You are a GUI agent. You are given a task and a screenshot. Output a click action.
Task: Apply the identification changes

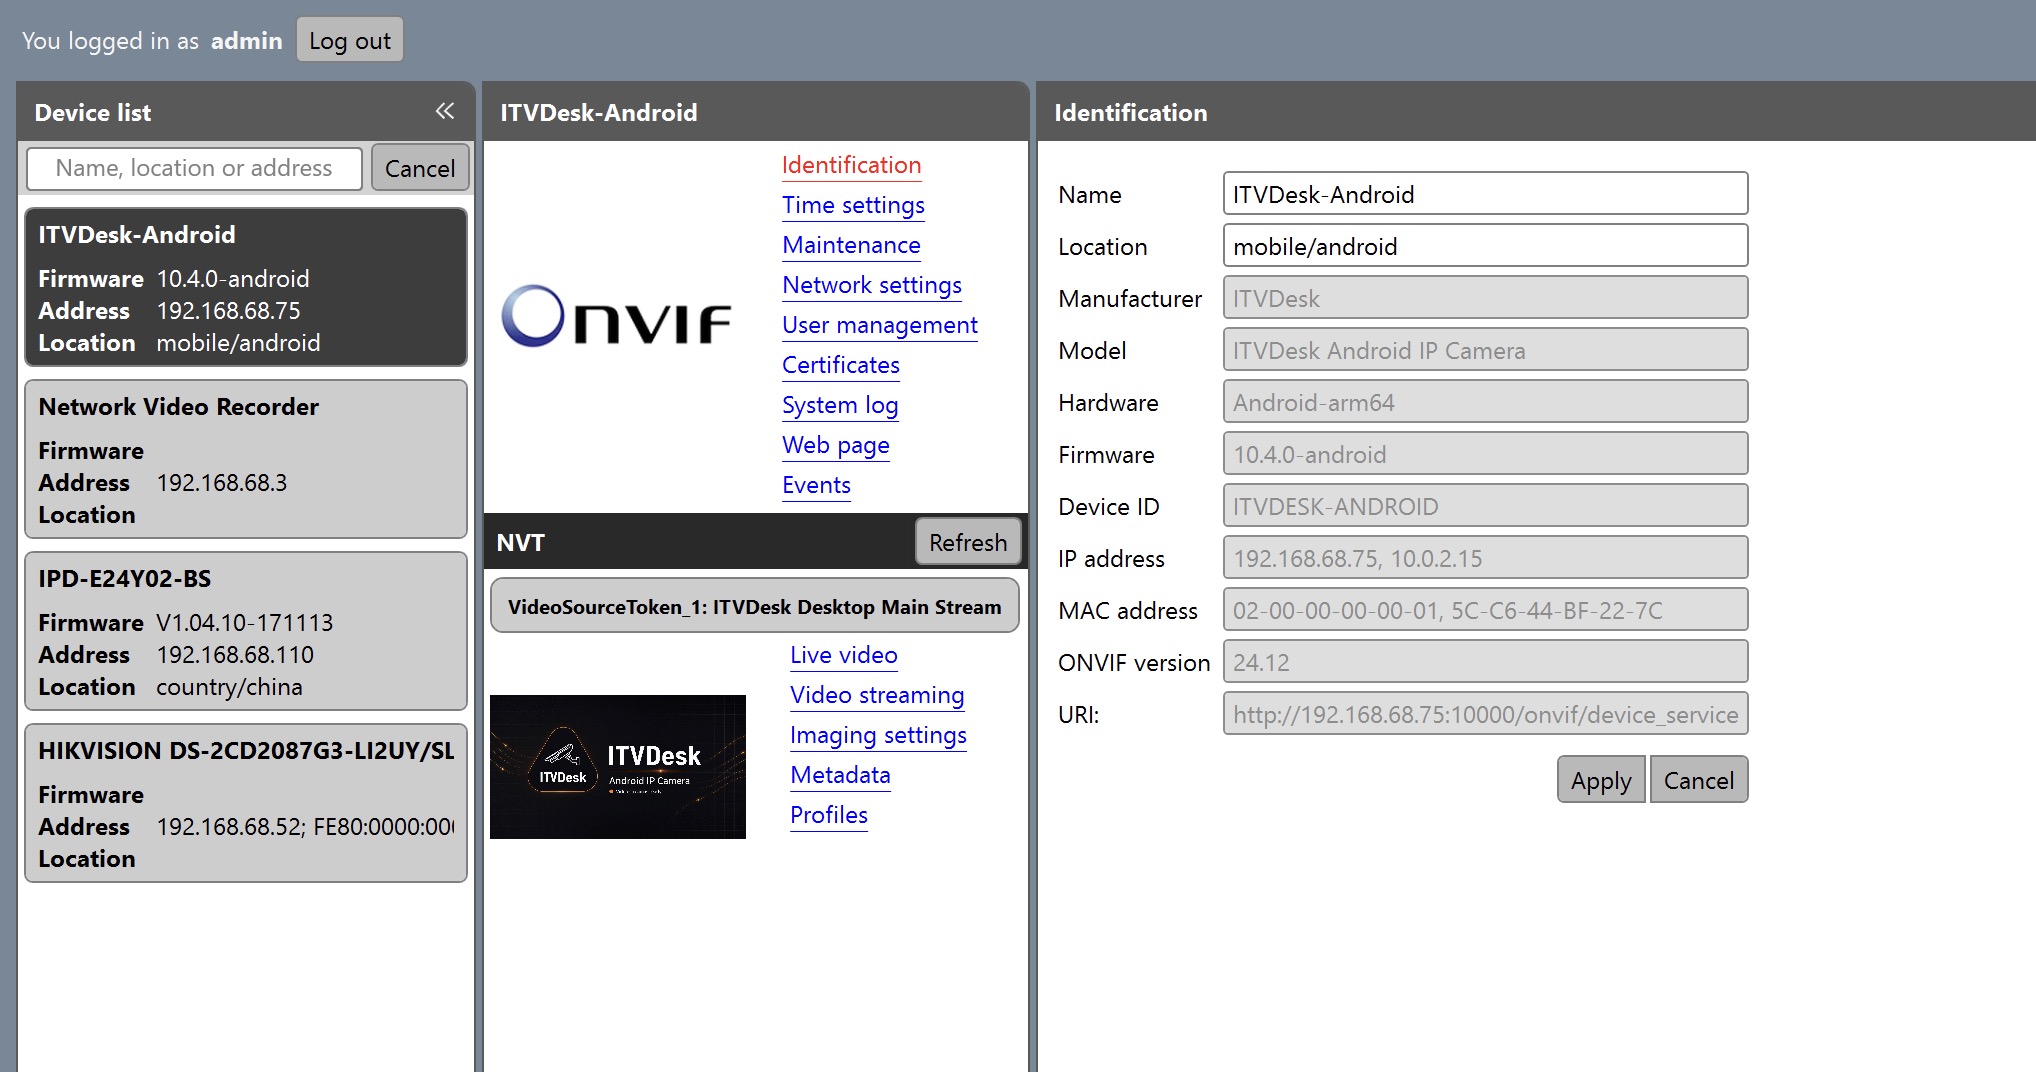pos(1601,780)
